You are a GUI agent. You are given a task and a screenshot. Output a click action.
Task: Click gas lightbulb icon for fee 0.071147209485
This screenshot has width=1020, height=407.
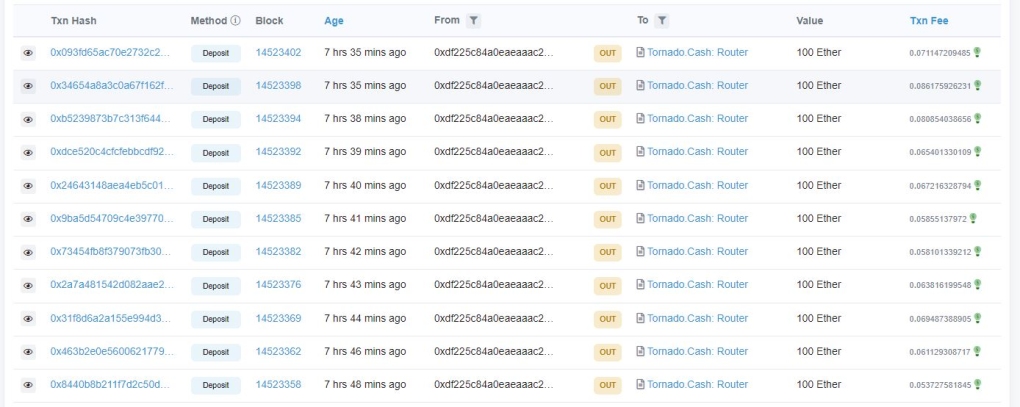pyautogui.click(x=977, y=52)
